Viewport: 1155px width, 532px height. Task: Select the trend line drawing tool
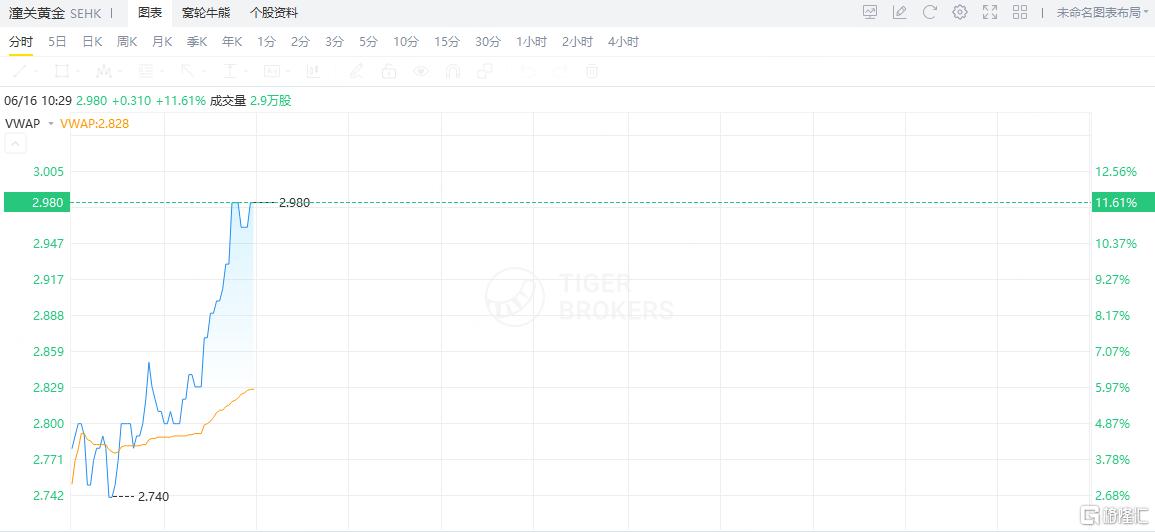point(21,71)
